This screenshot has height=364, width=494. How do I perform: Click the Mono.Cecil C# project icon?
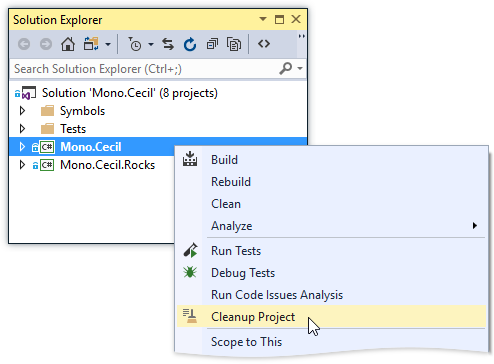47,147
